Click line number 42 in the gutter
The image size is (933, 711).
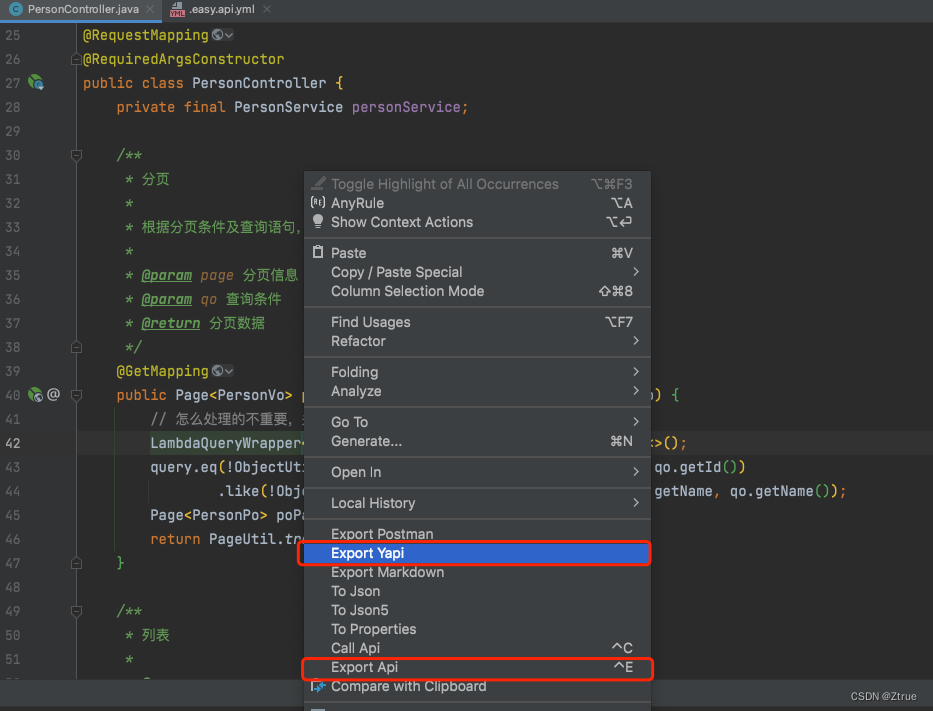[x=13, y=443]
